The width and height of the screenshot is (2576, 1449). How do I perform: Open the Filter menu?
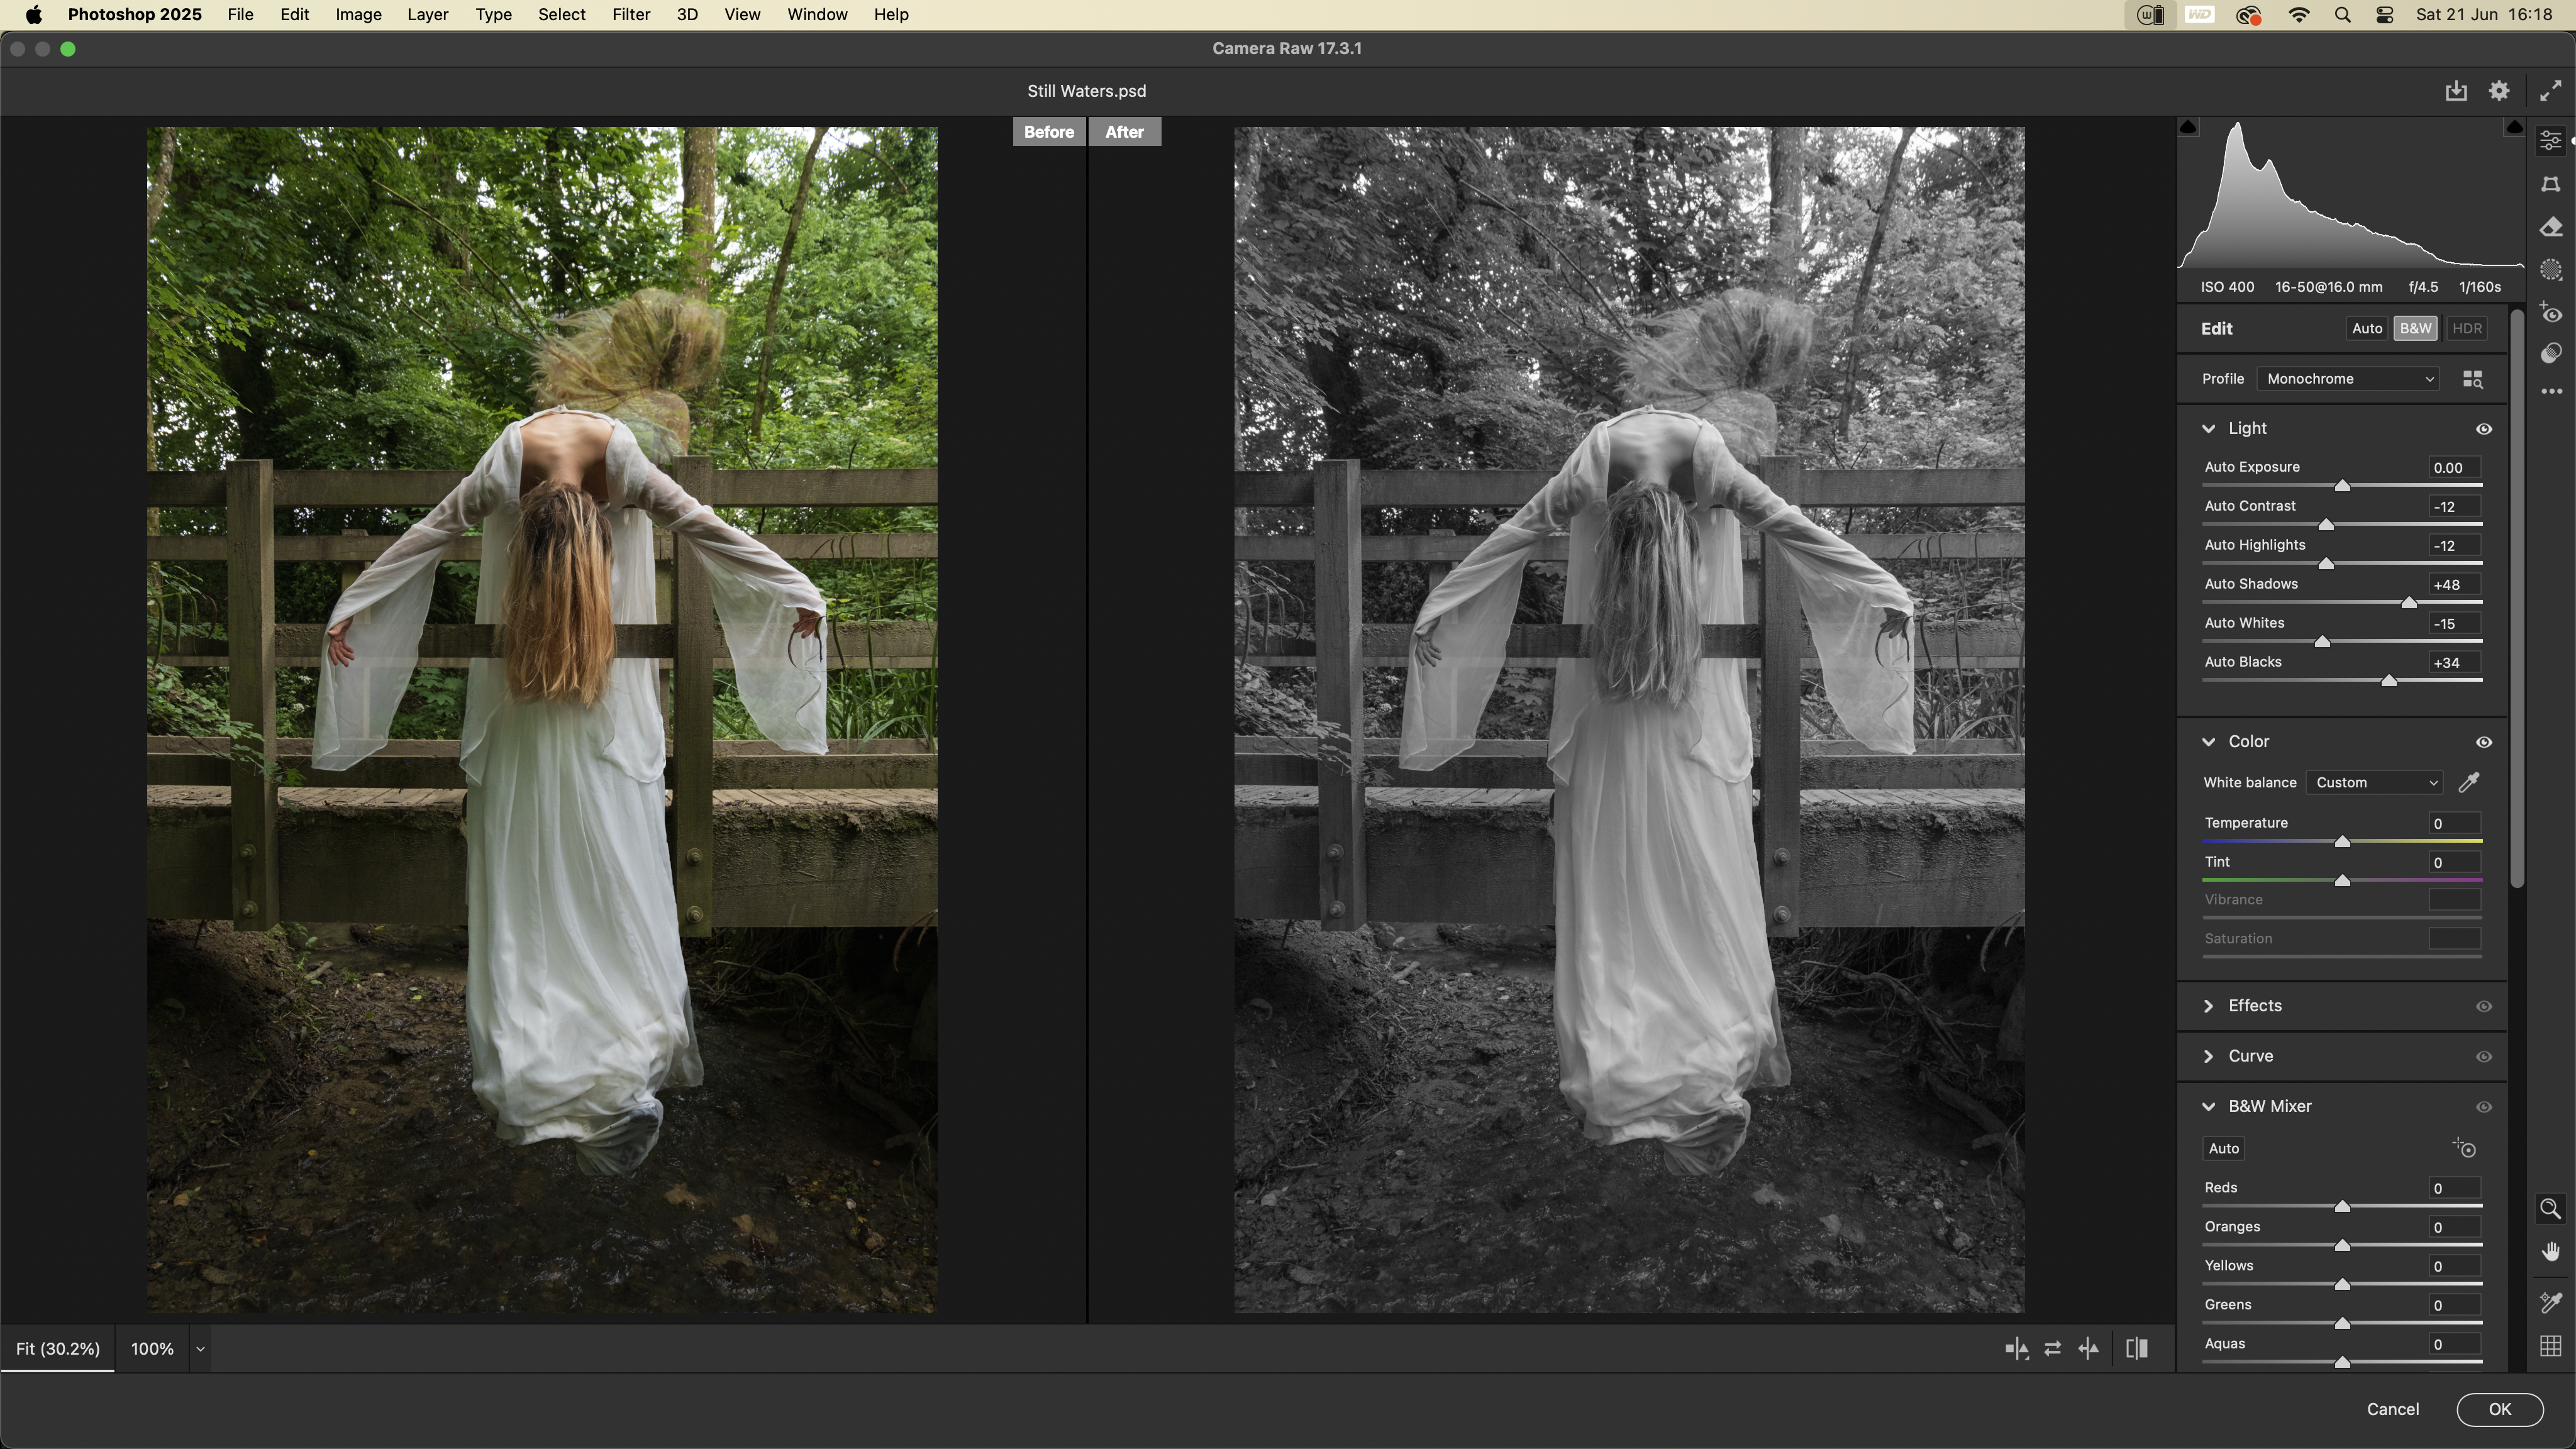coord(631,15)
